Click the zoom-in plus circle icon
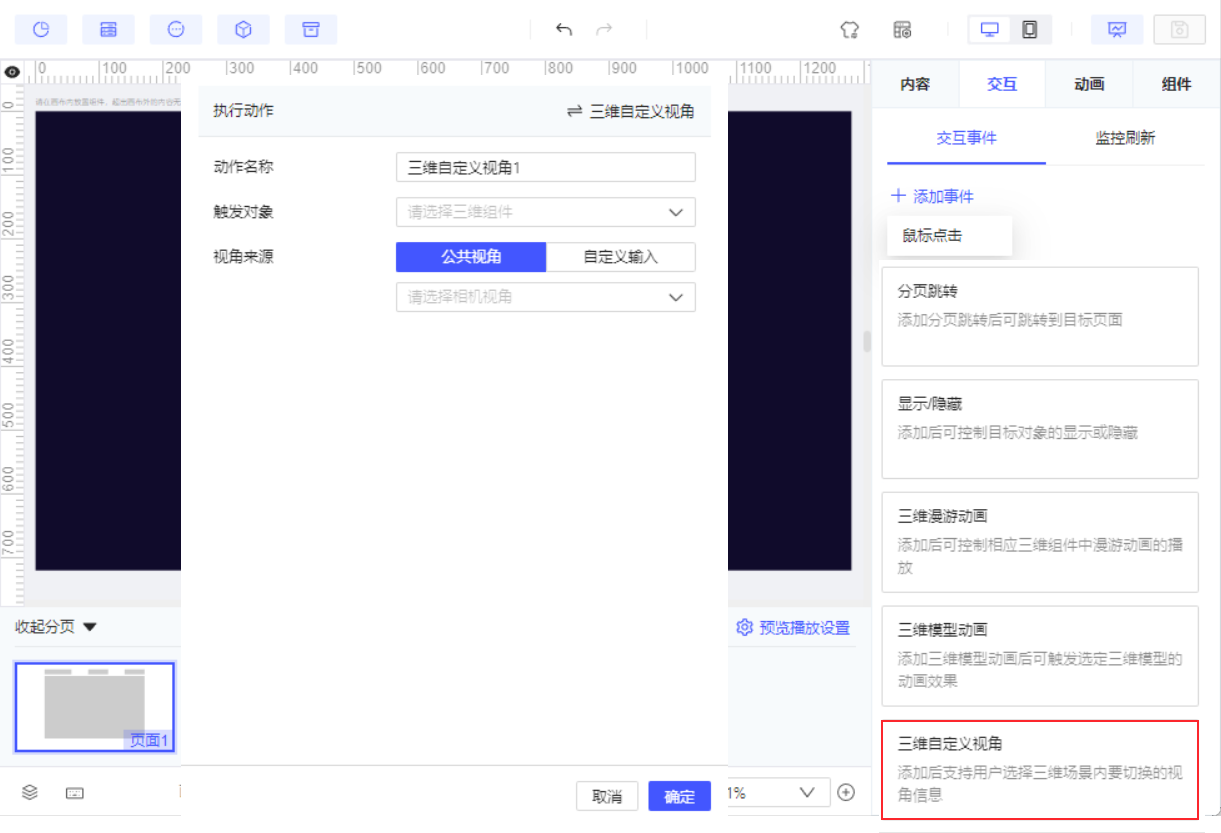 click(846, 792)
